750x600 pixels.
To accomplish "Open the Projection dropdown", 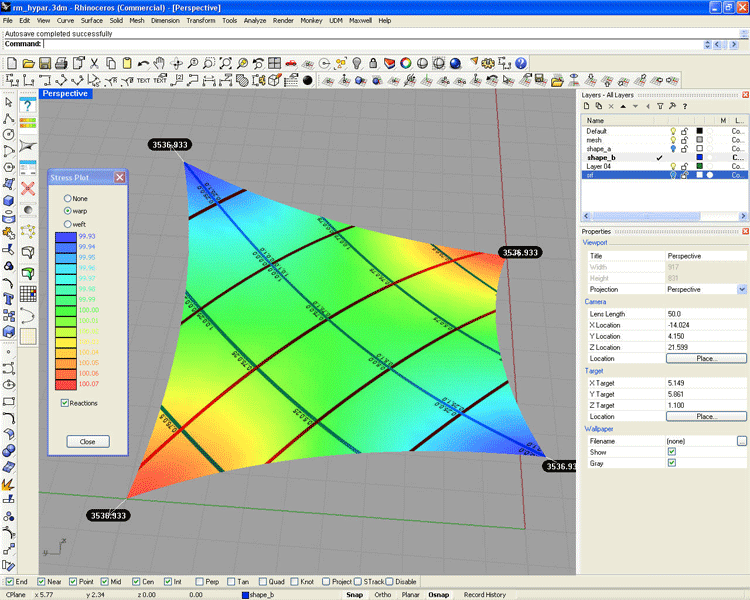I will 741,289.
